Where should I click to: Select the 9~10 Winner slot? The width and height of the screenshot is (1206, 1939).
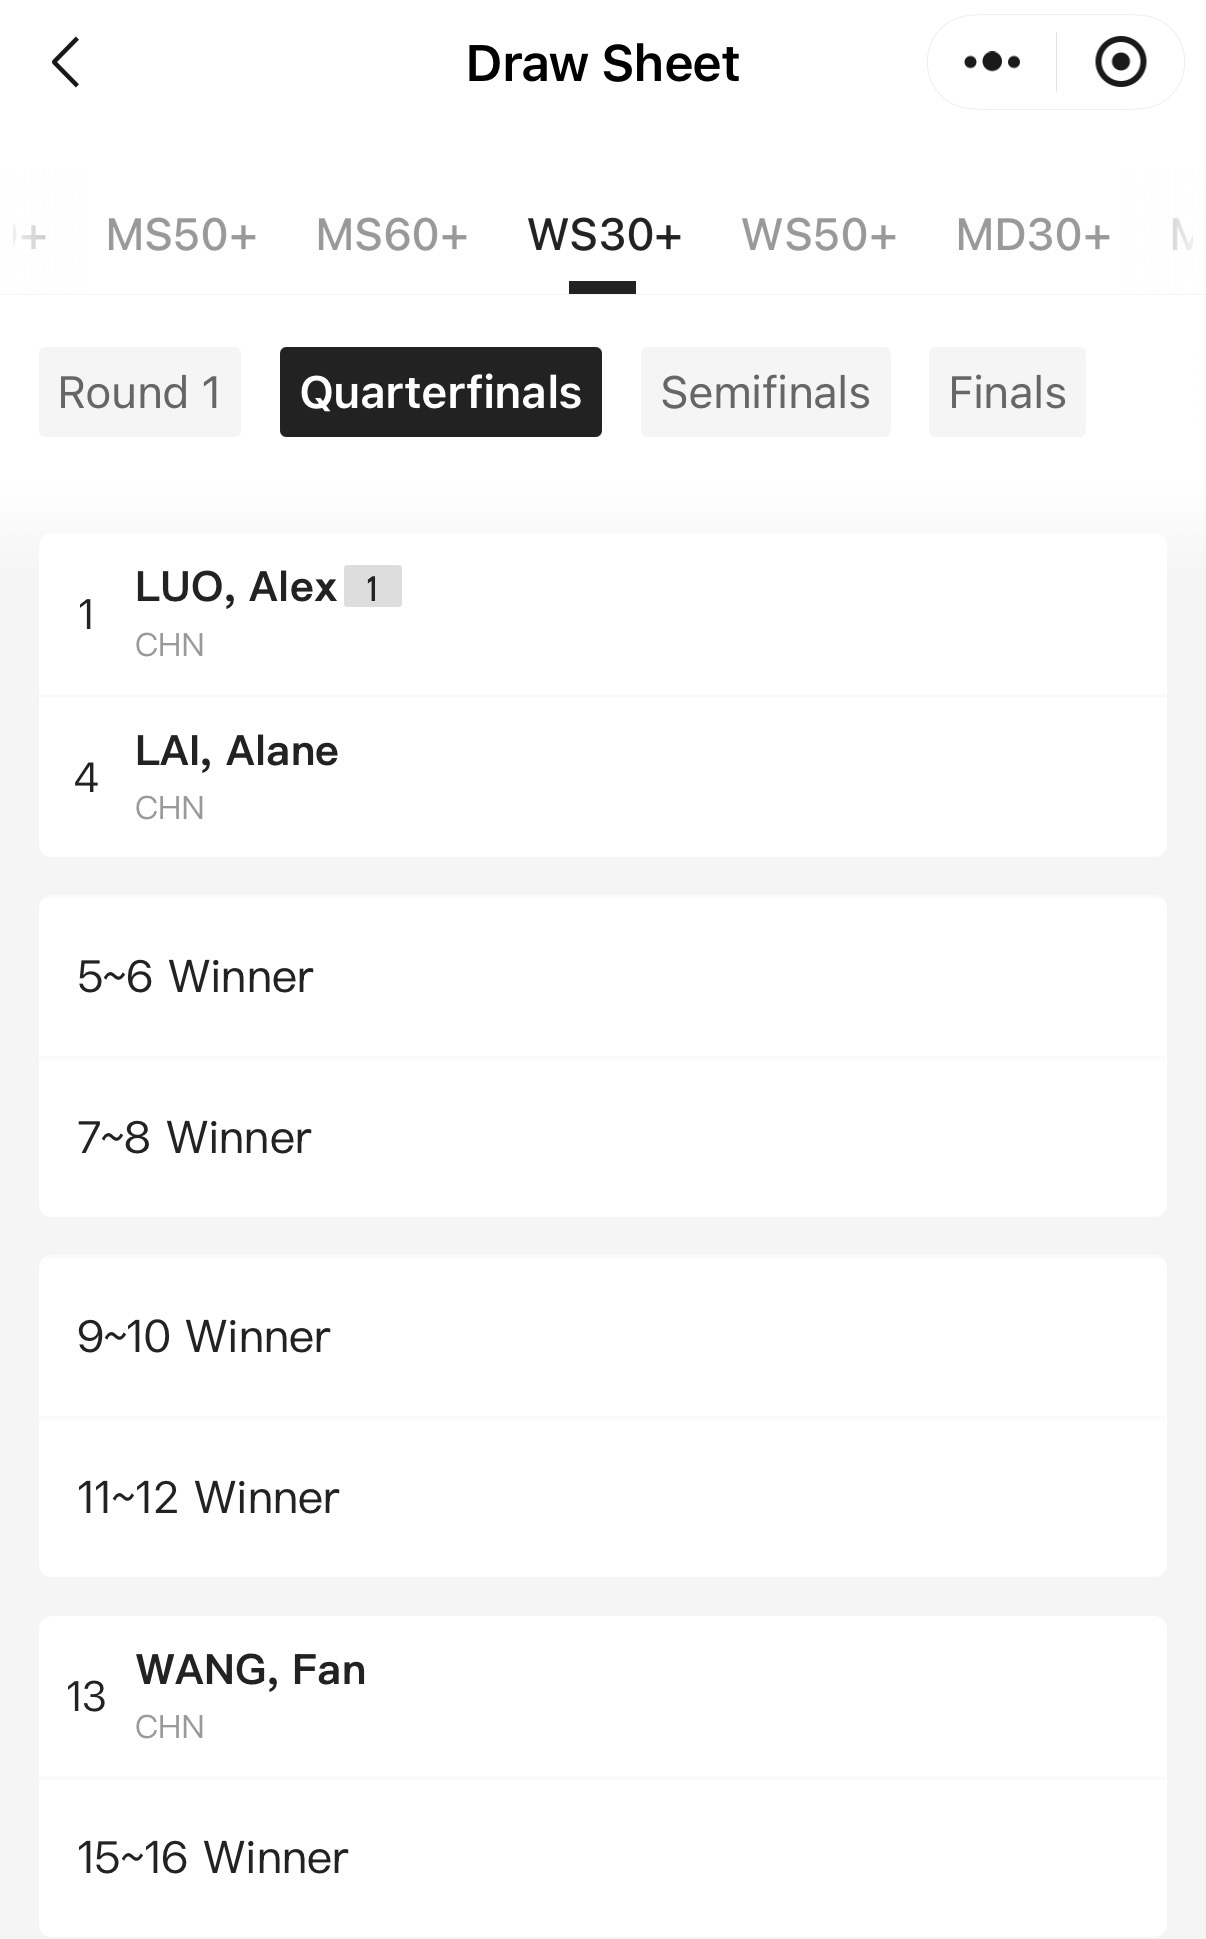click(602, 1336)
